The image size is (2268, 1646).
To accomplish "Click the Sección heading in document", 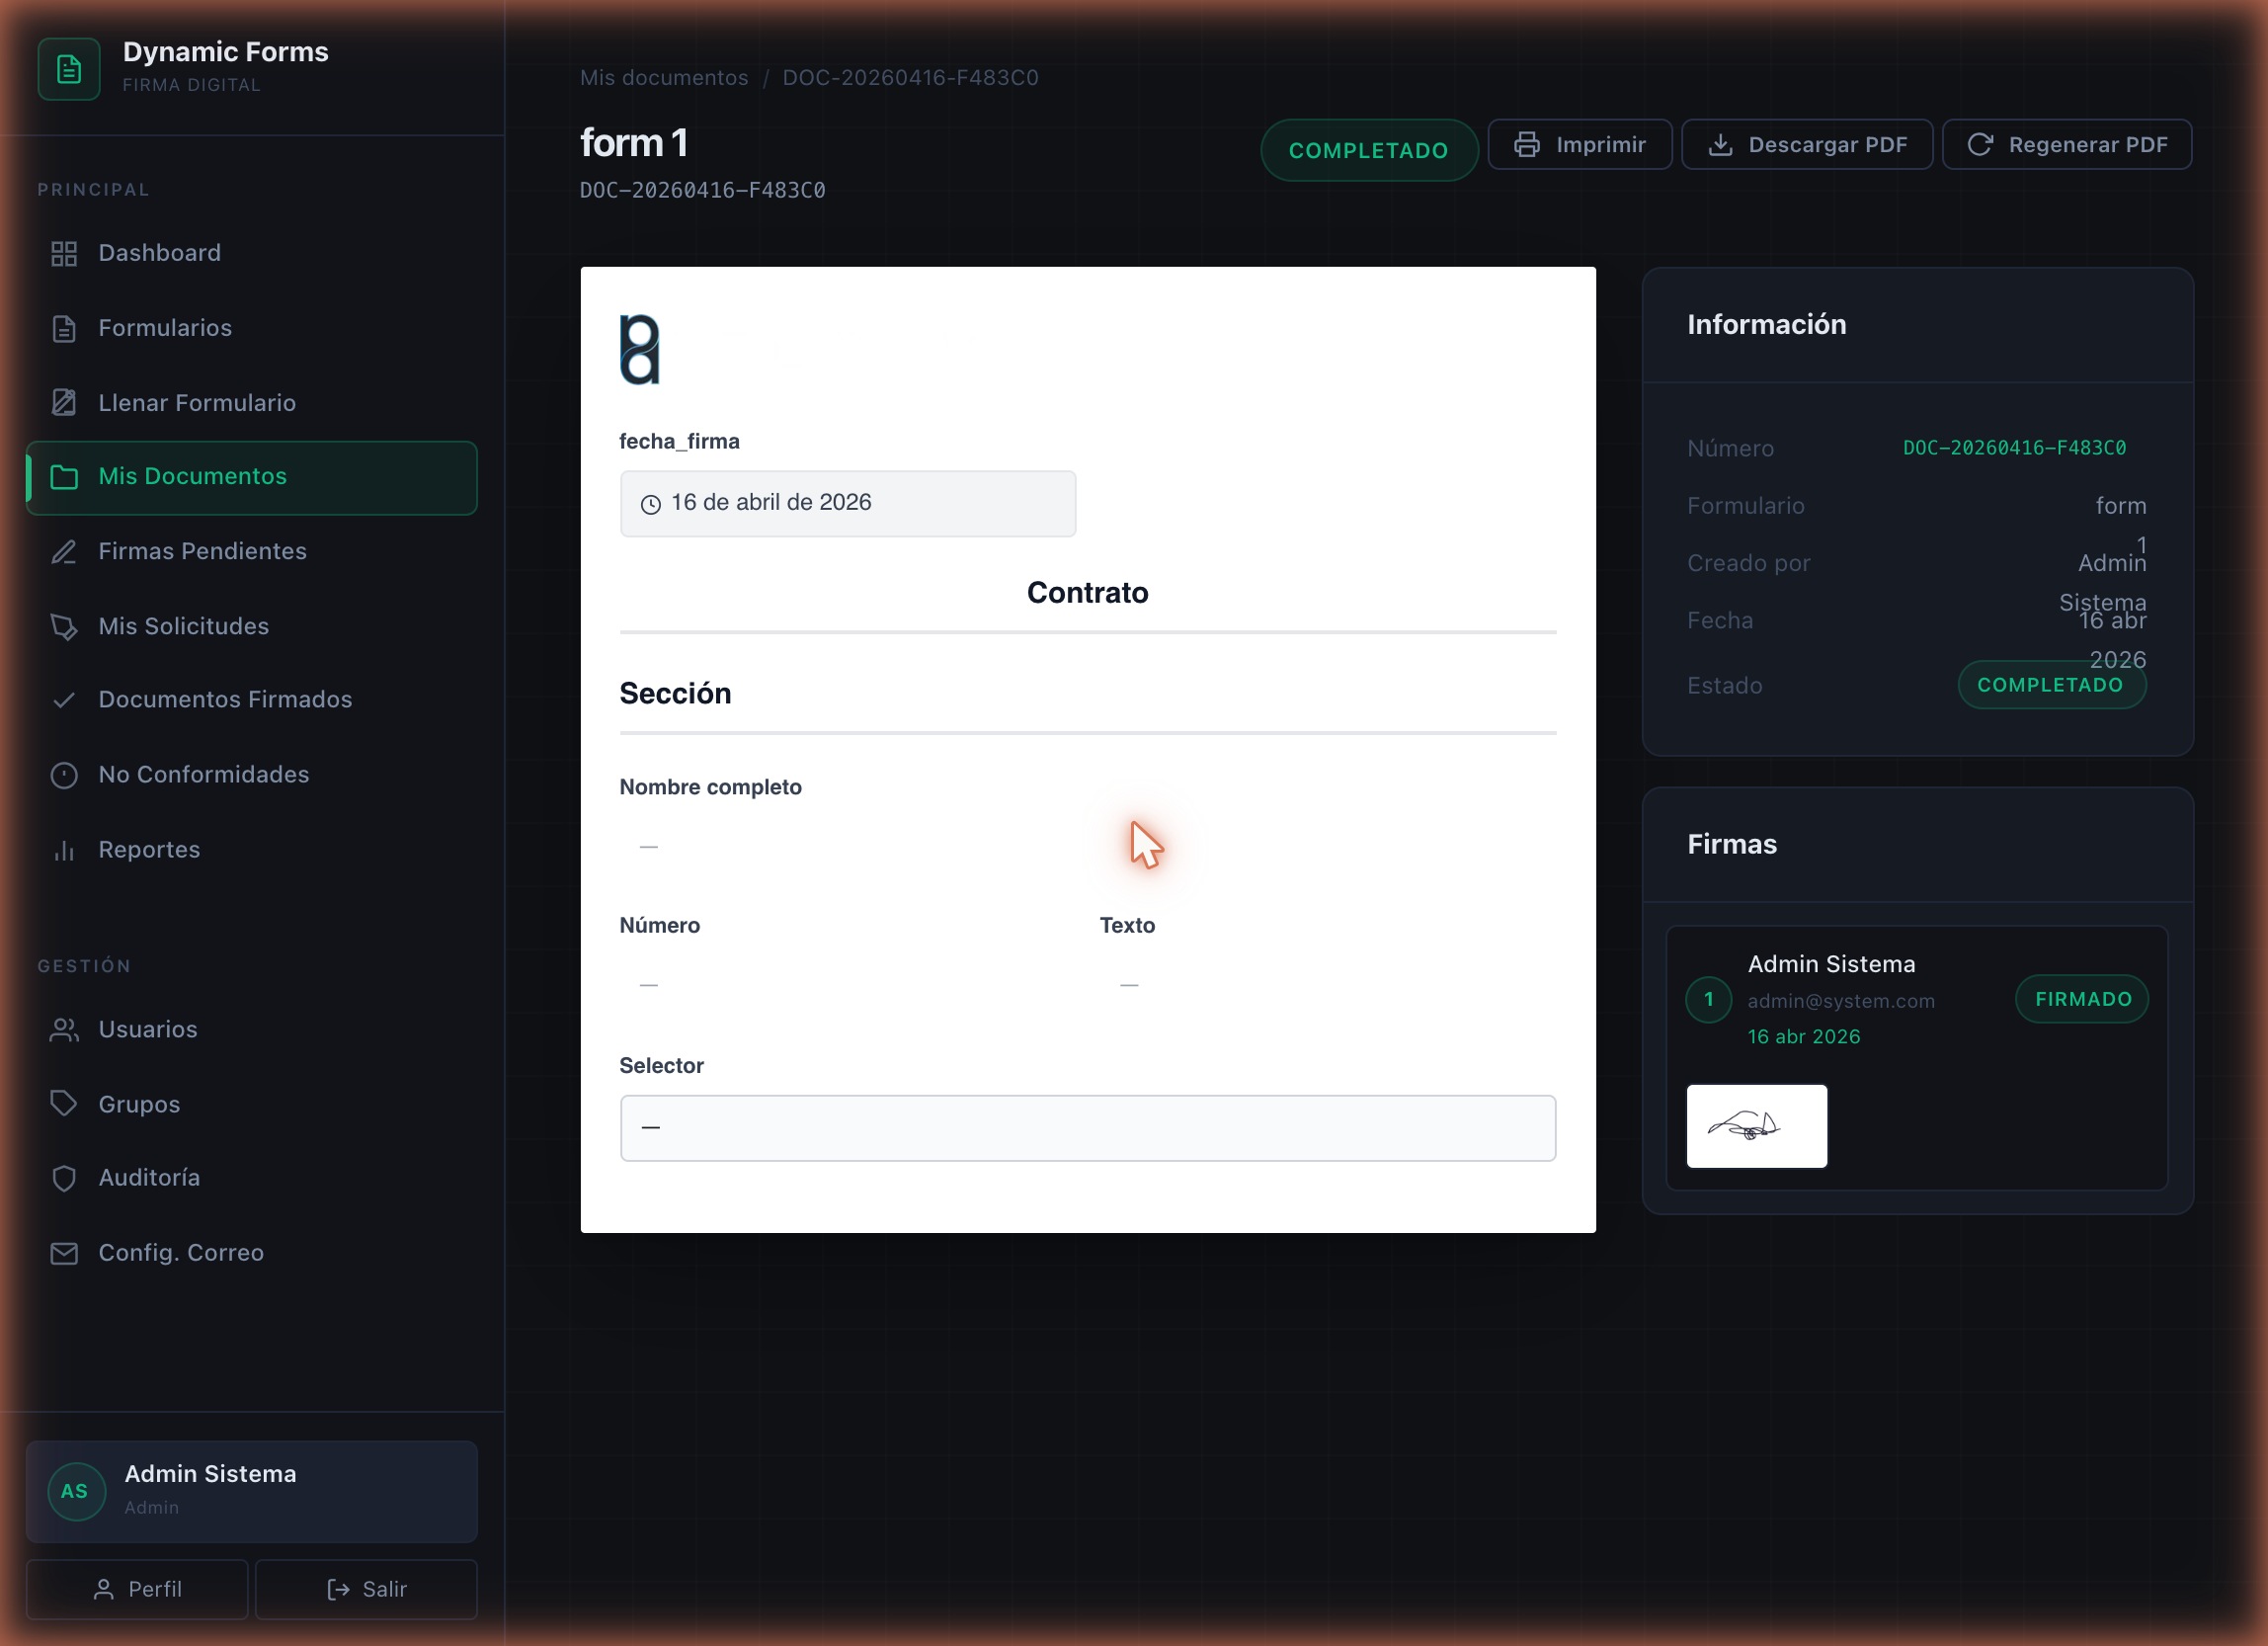I will [675, 694].
